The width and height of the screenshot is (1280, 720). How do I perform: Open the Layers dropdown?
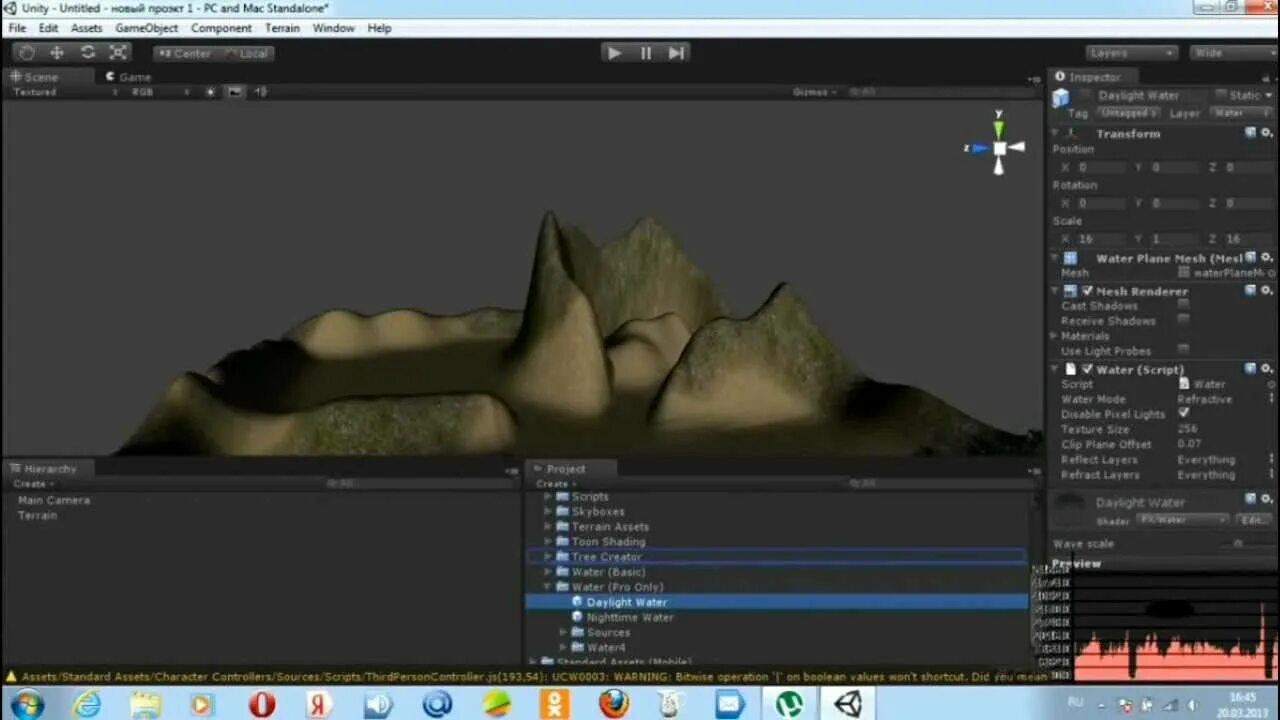(1132, 53)
